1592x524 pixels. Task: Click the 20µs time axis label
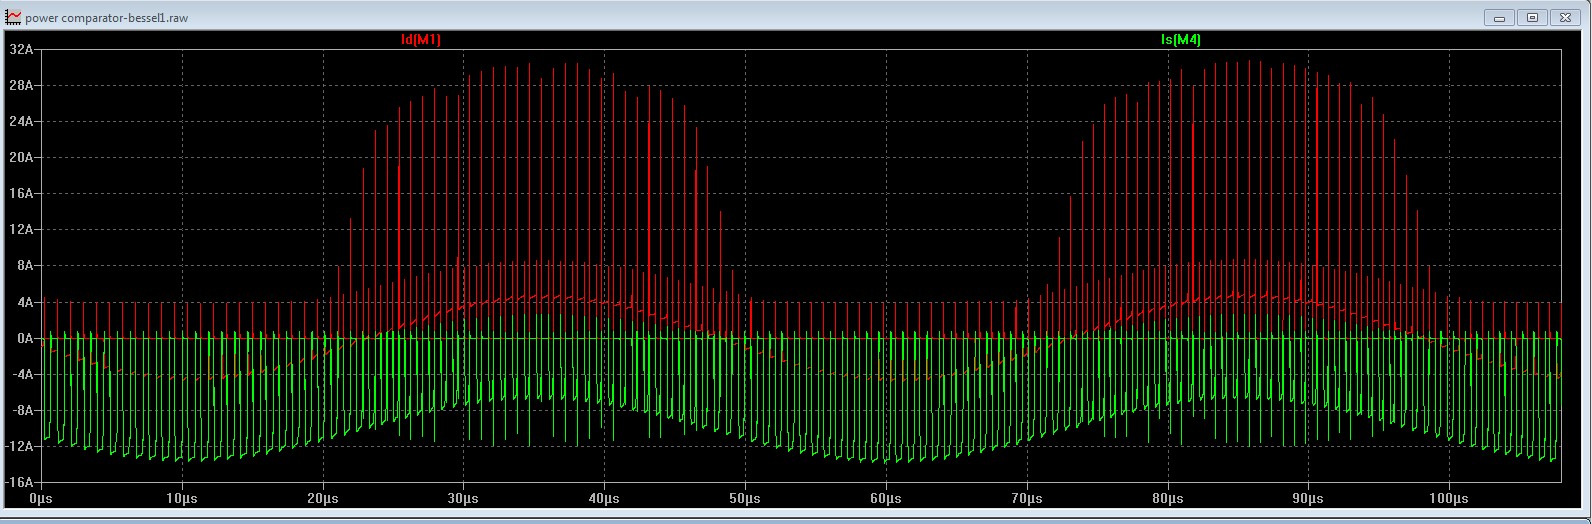pos(321,498)
